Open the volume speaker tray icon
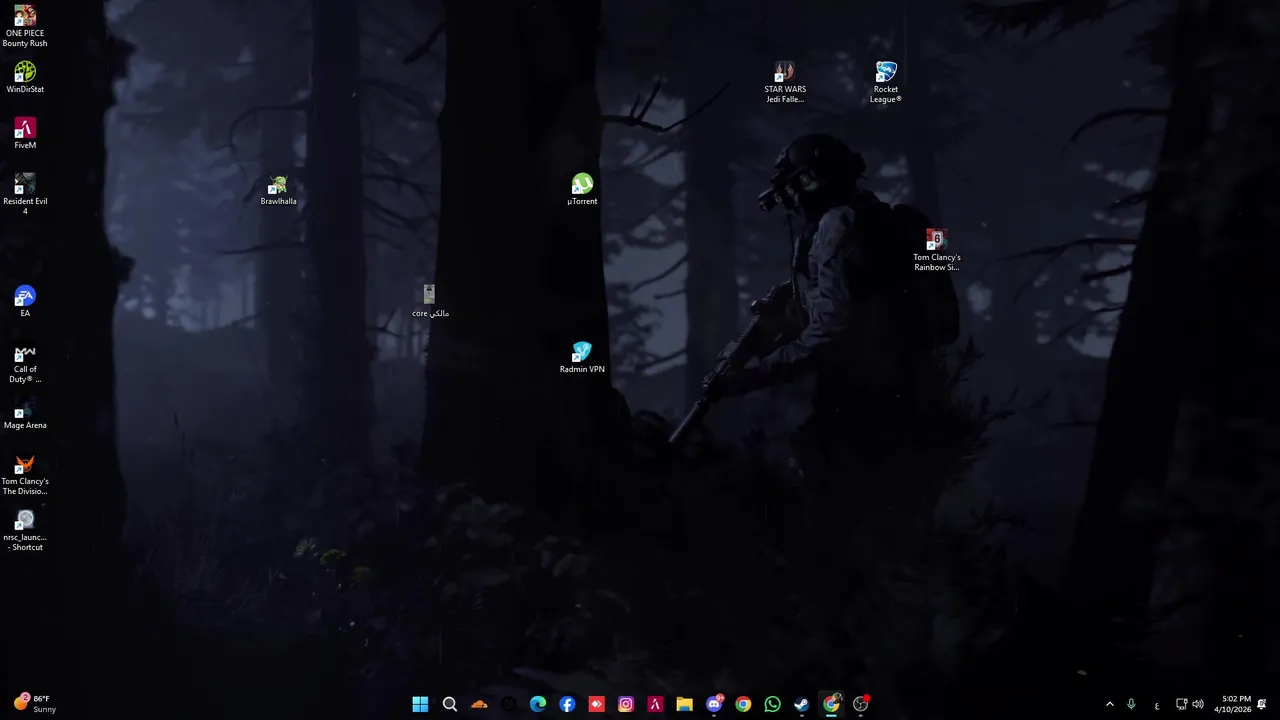Viewport: 1280px width, 720px height. pos(1198,704)
